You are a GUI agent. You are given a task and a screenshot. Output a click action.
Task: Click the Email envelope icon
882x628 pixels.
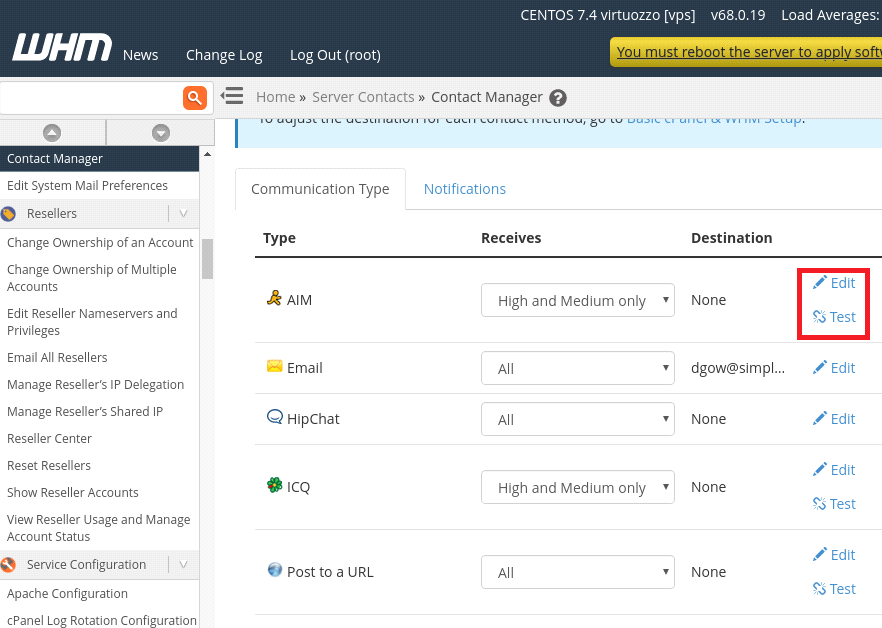pos(274,366)
